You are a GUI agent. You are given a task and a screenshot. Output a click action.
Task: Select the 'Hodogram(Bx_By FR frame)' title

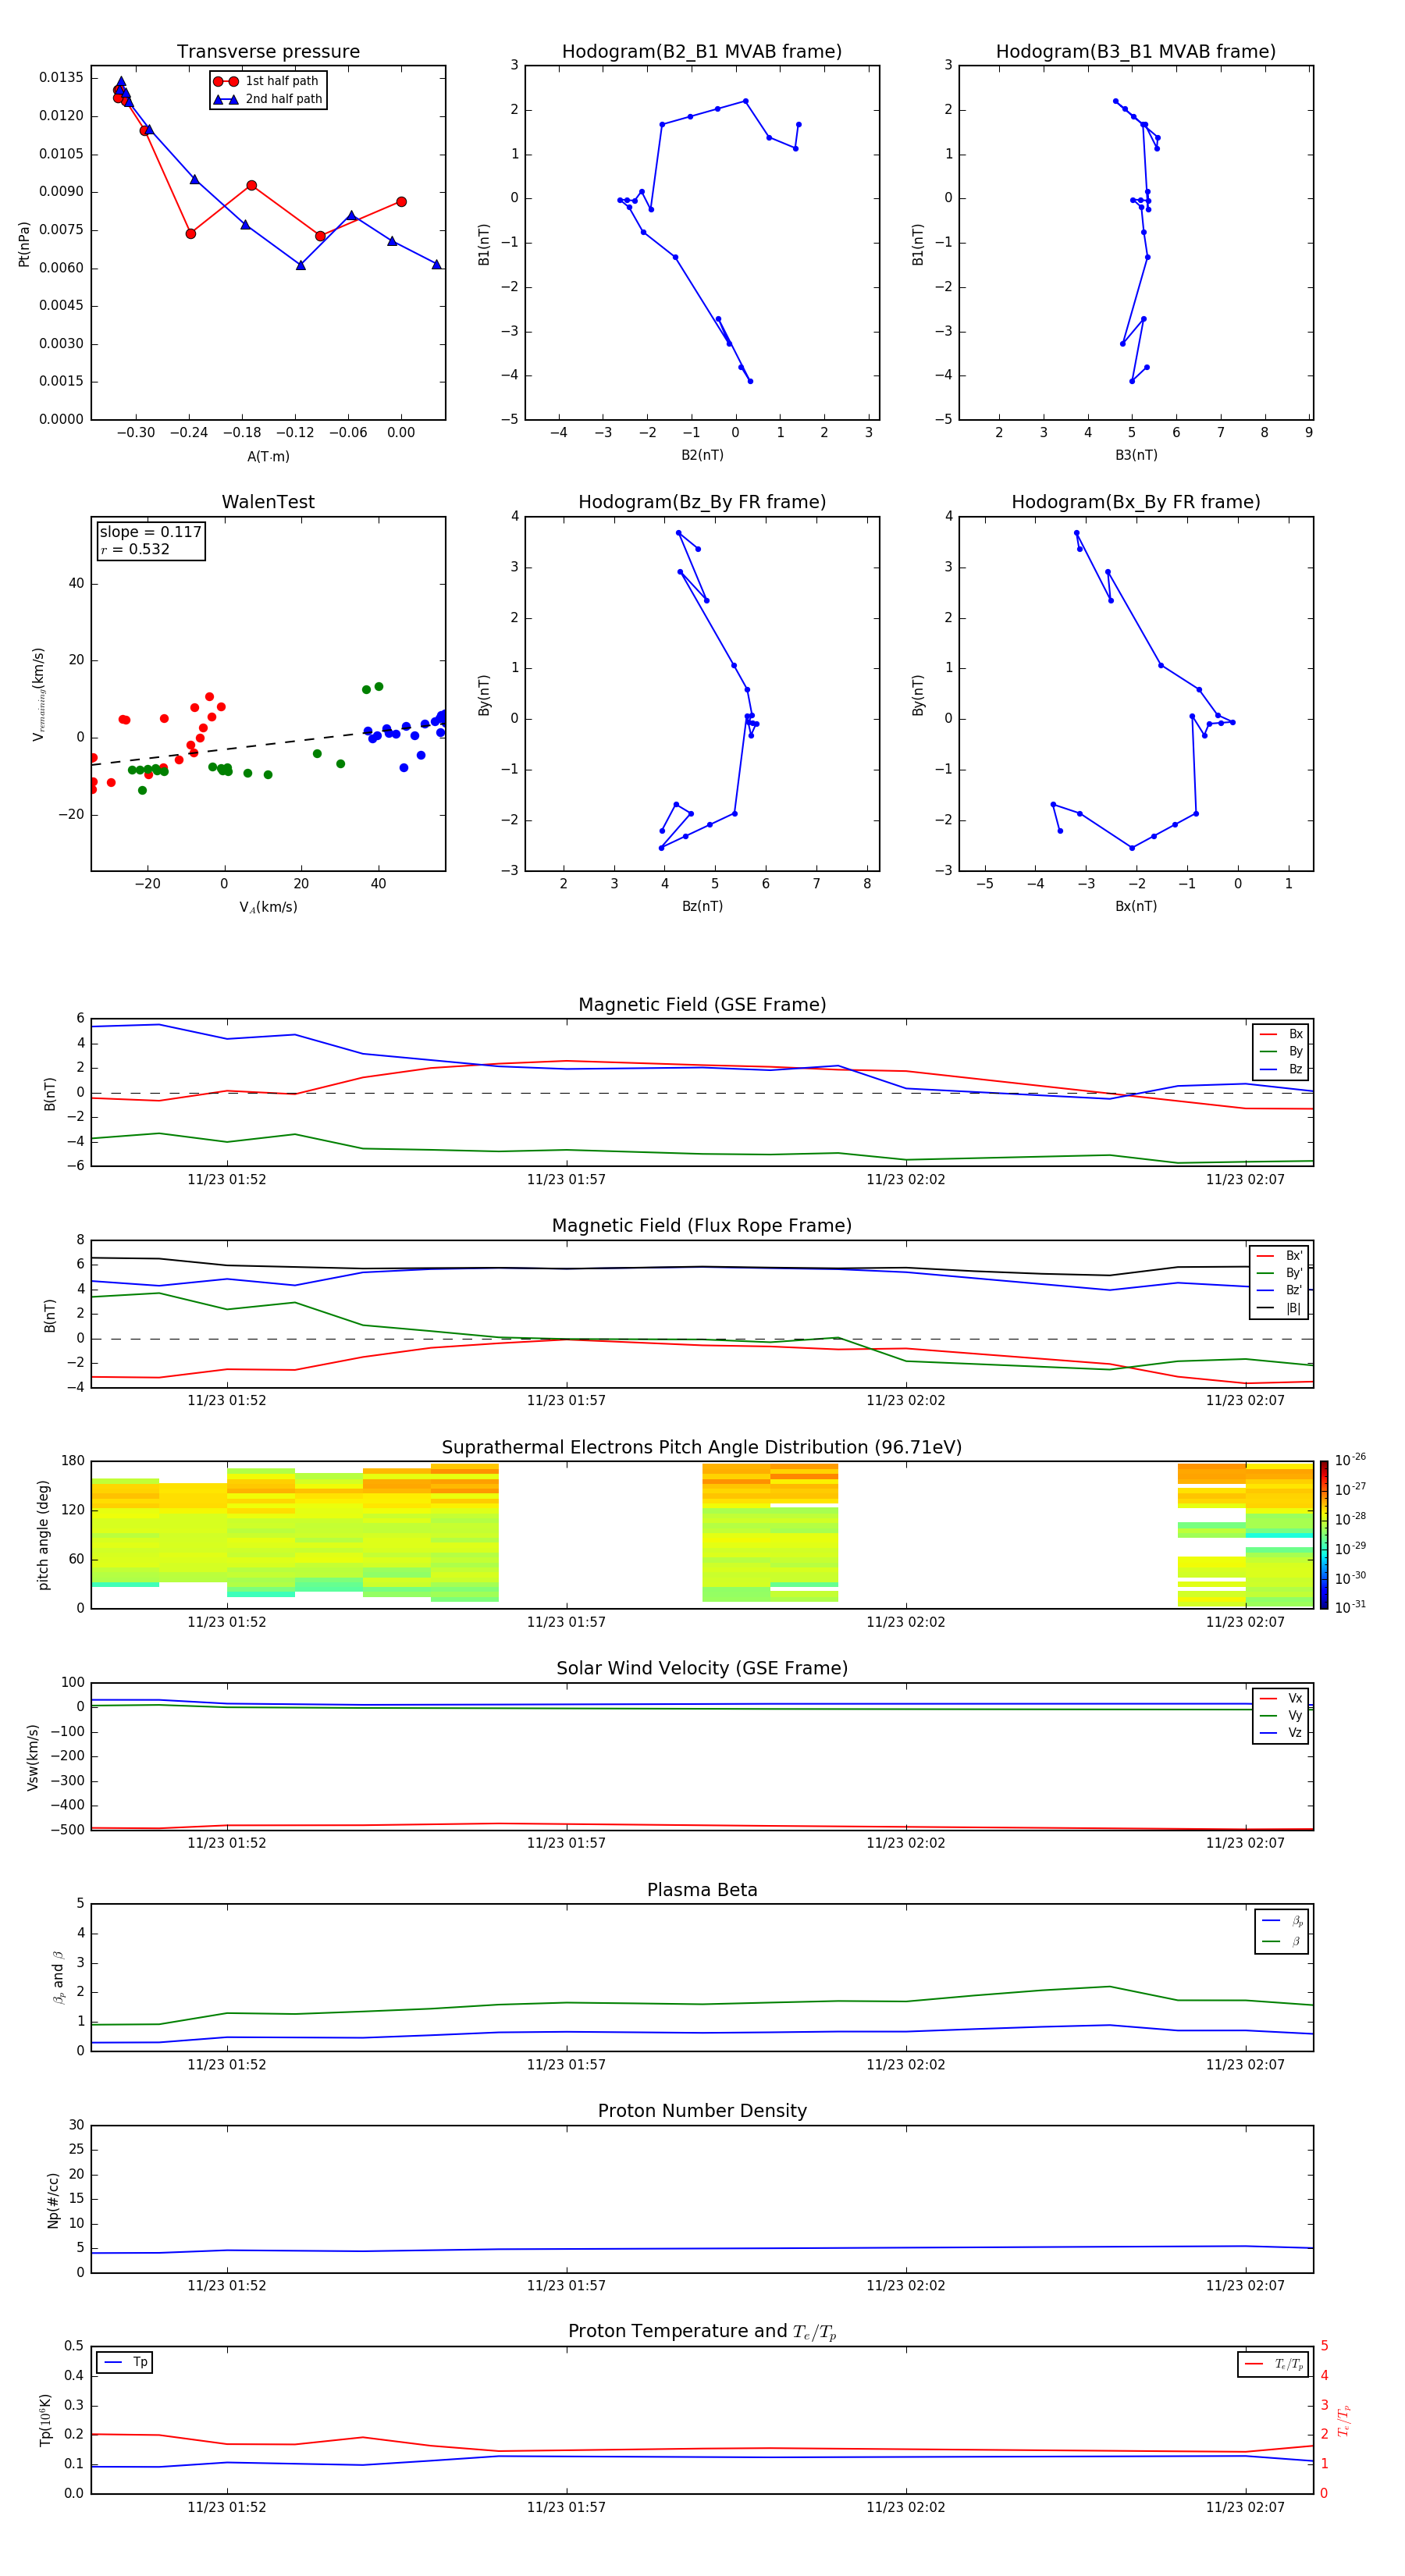pyautogui.click(x=1136, y=502)
